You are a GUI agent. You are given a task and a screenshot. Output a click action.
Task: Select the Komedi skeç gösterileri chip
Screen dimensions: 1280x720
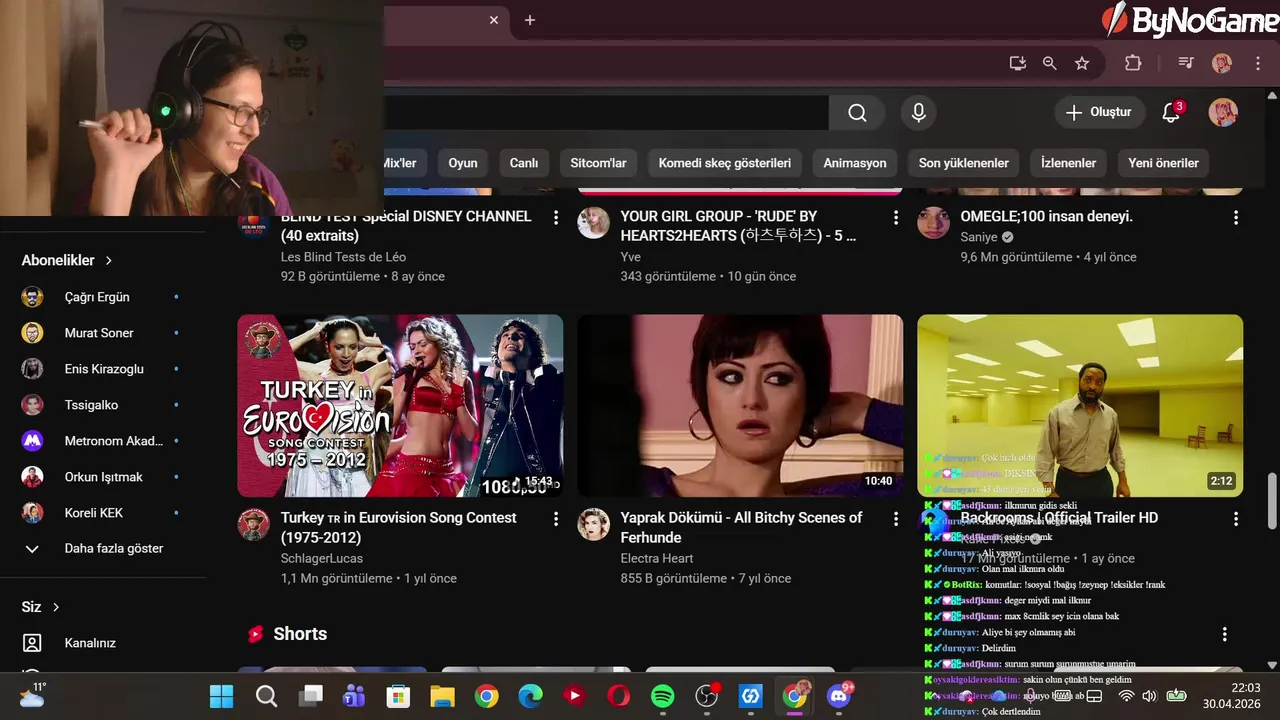(x=725, y=163)
